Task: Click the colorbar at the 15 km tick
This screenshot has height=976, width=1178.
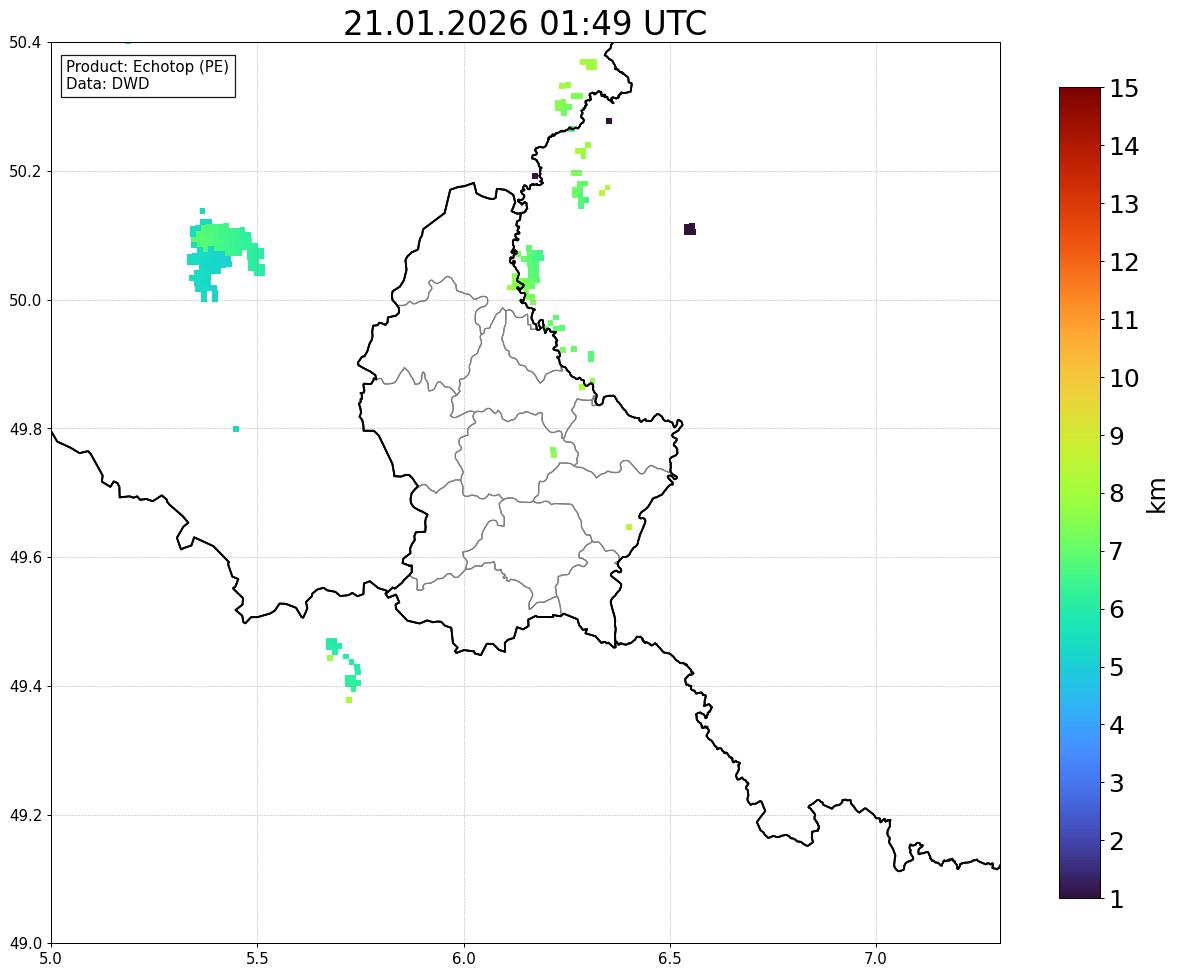Action: 1080,89
